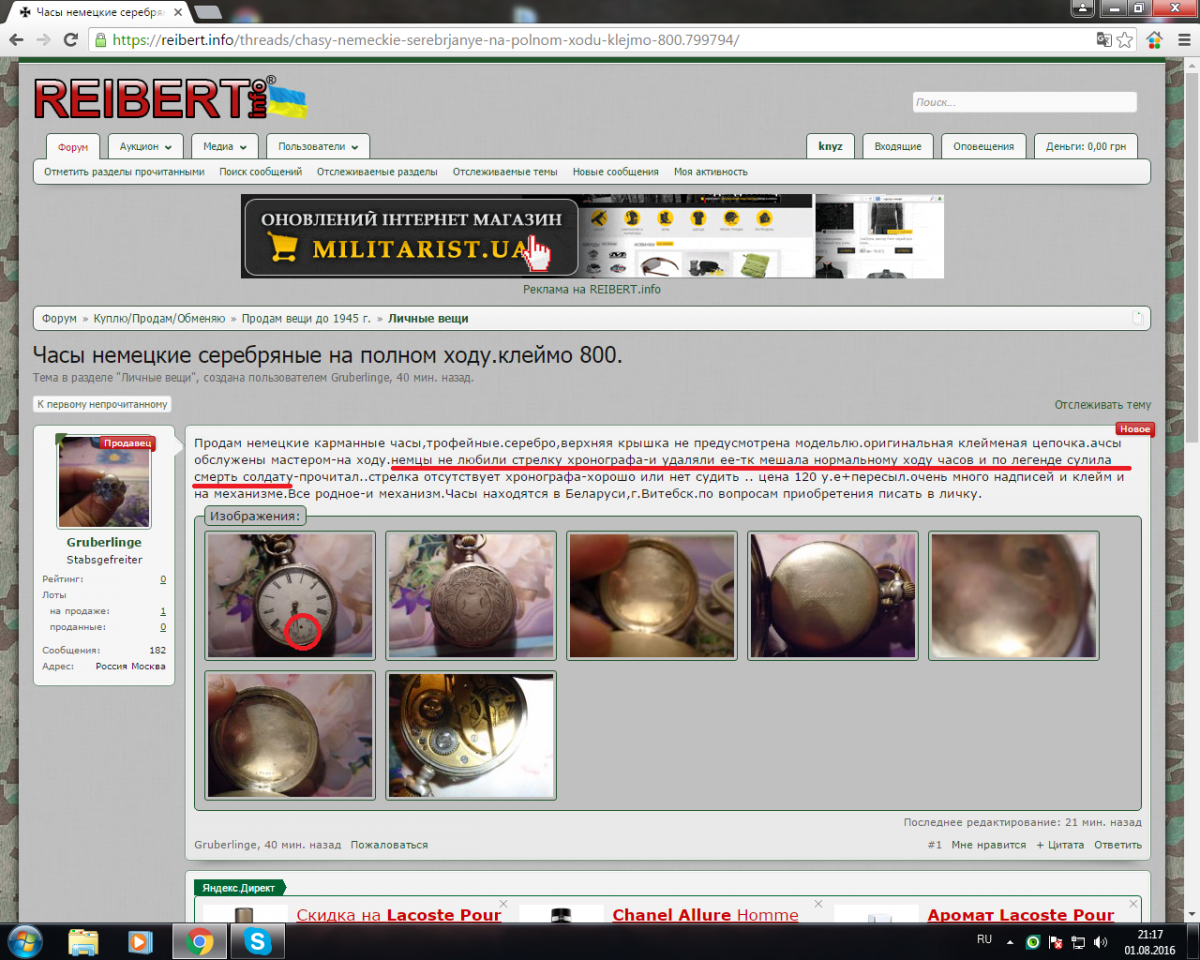
Task: Go back with browser back arrow
Action: pos(17,40)
